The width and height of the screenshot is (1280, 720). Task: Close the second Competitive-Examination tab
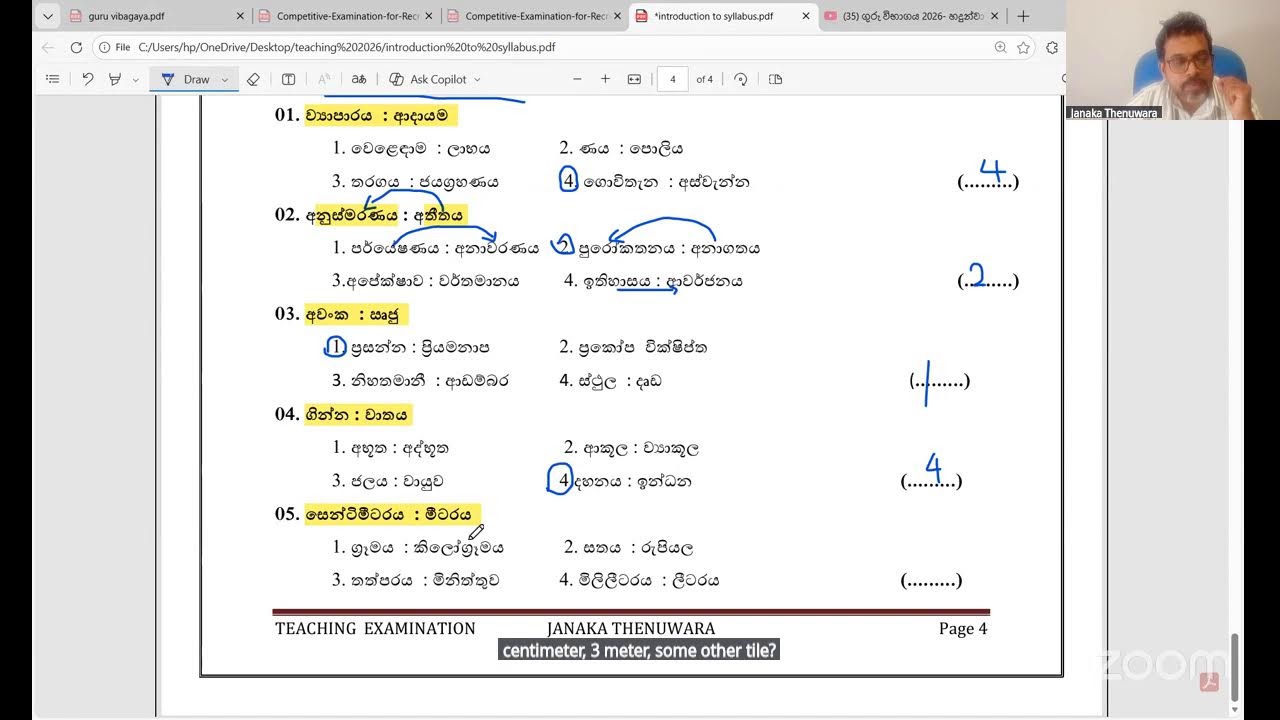[x=617, y=16]
